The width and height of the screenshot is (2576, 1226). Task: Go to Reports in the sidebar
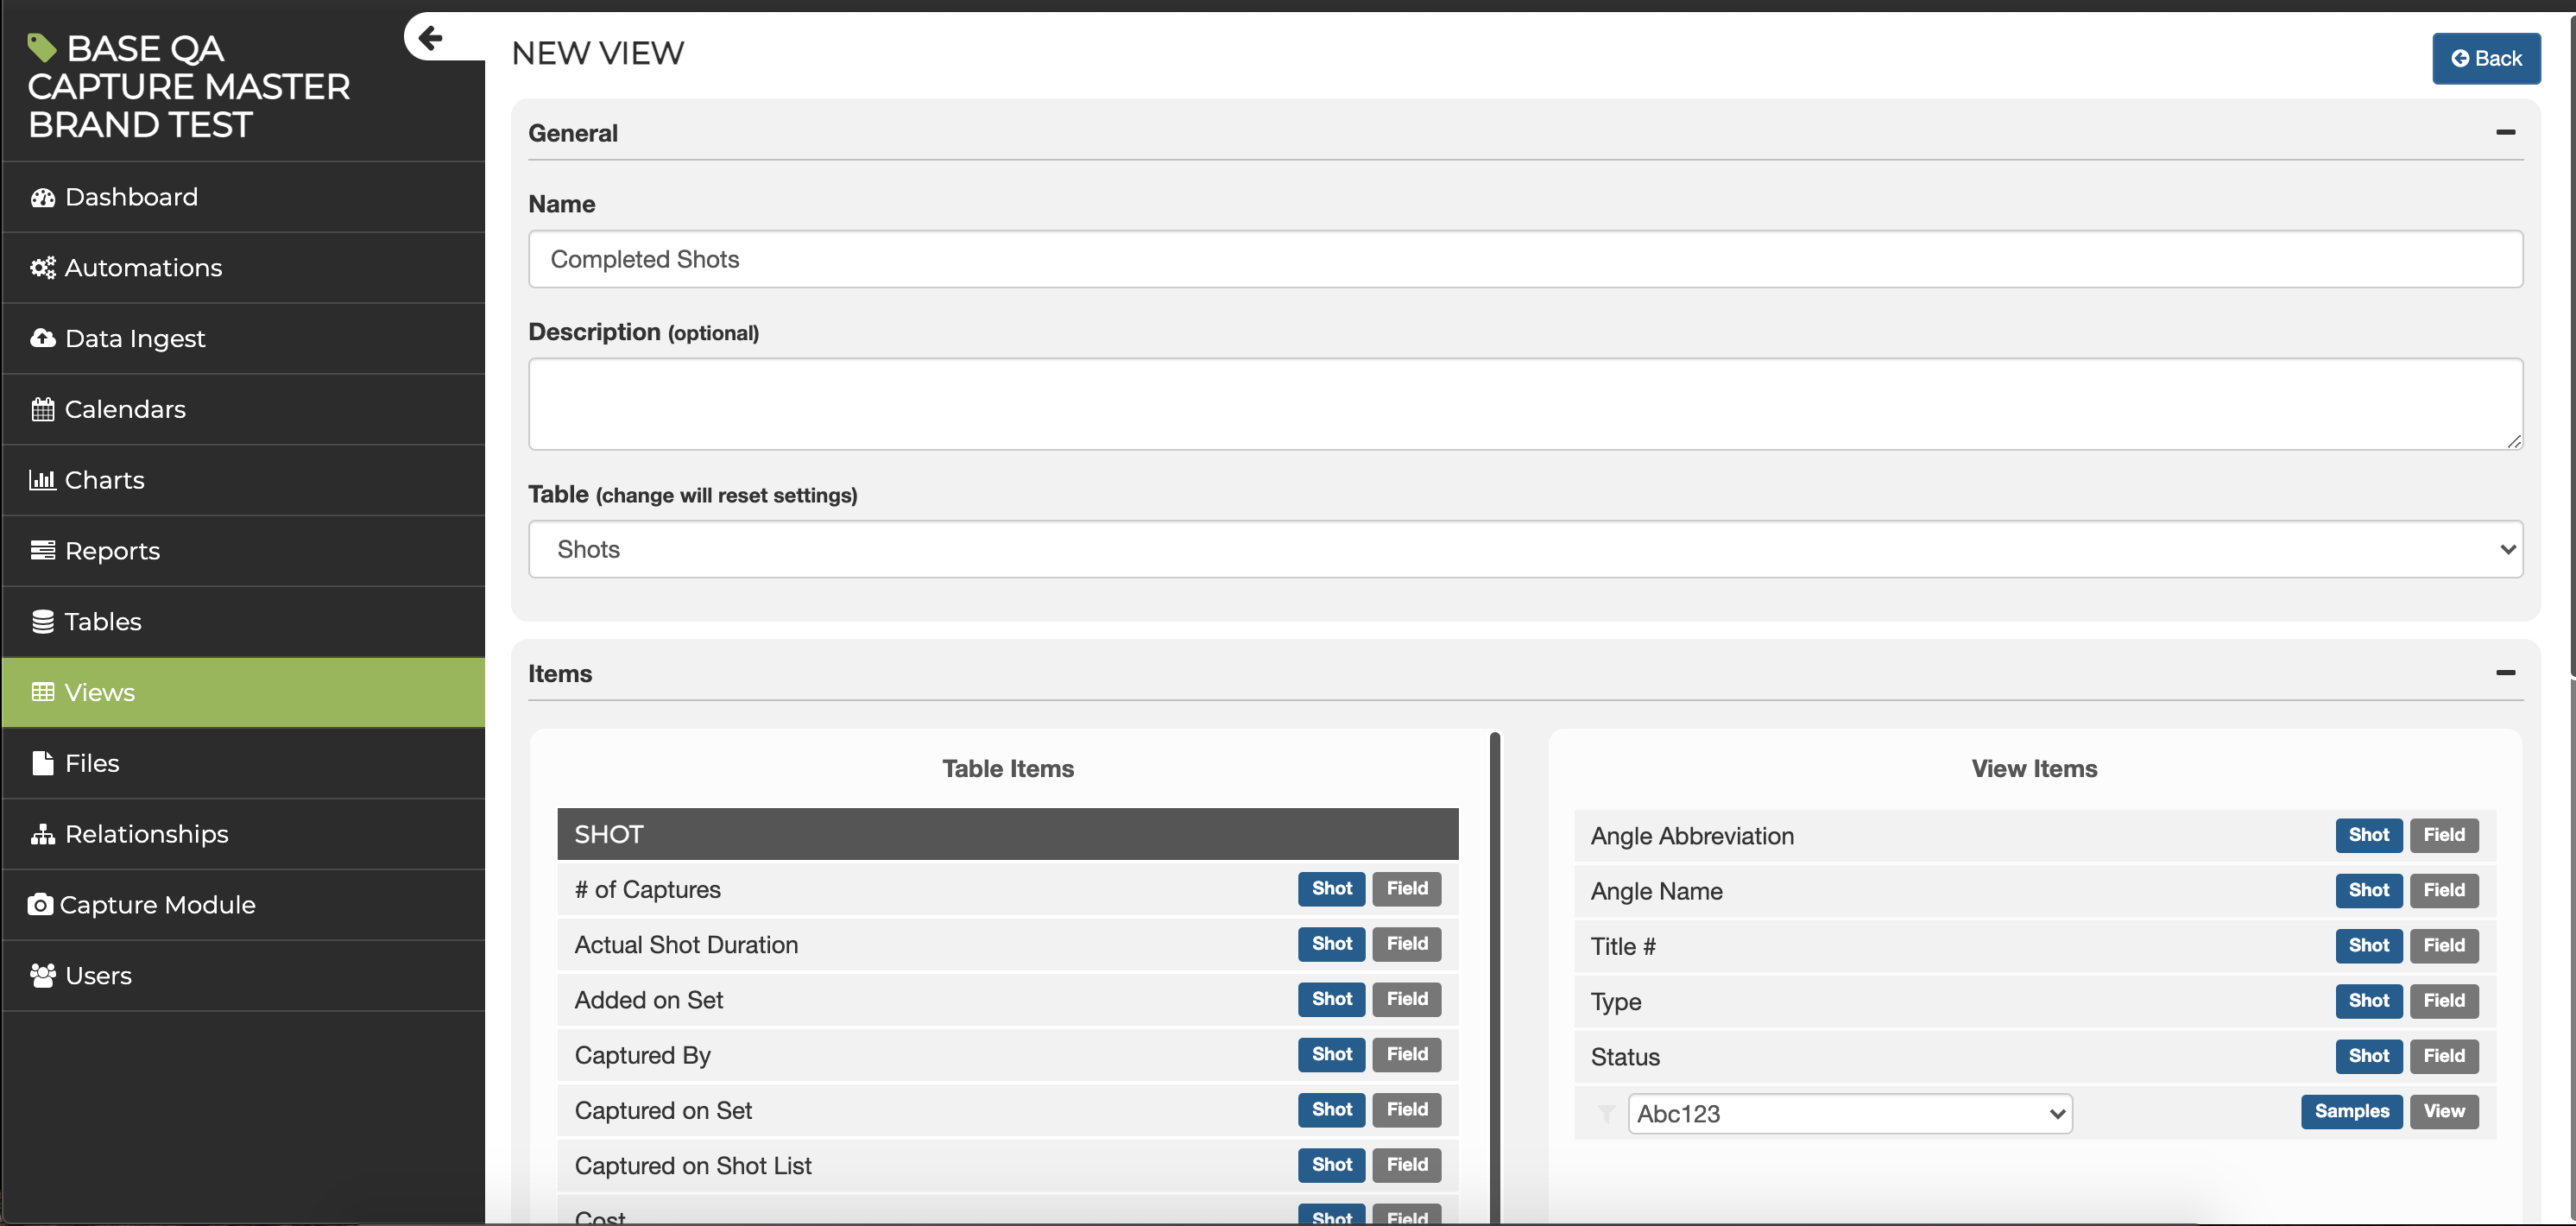[112, 551]
